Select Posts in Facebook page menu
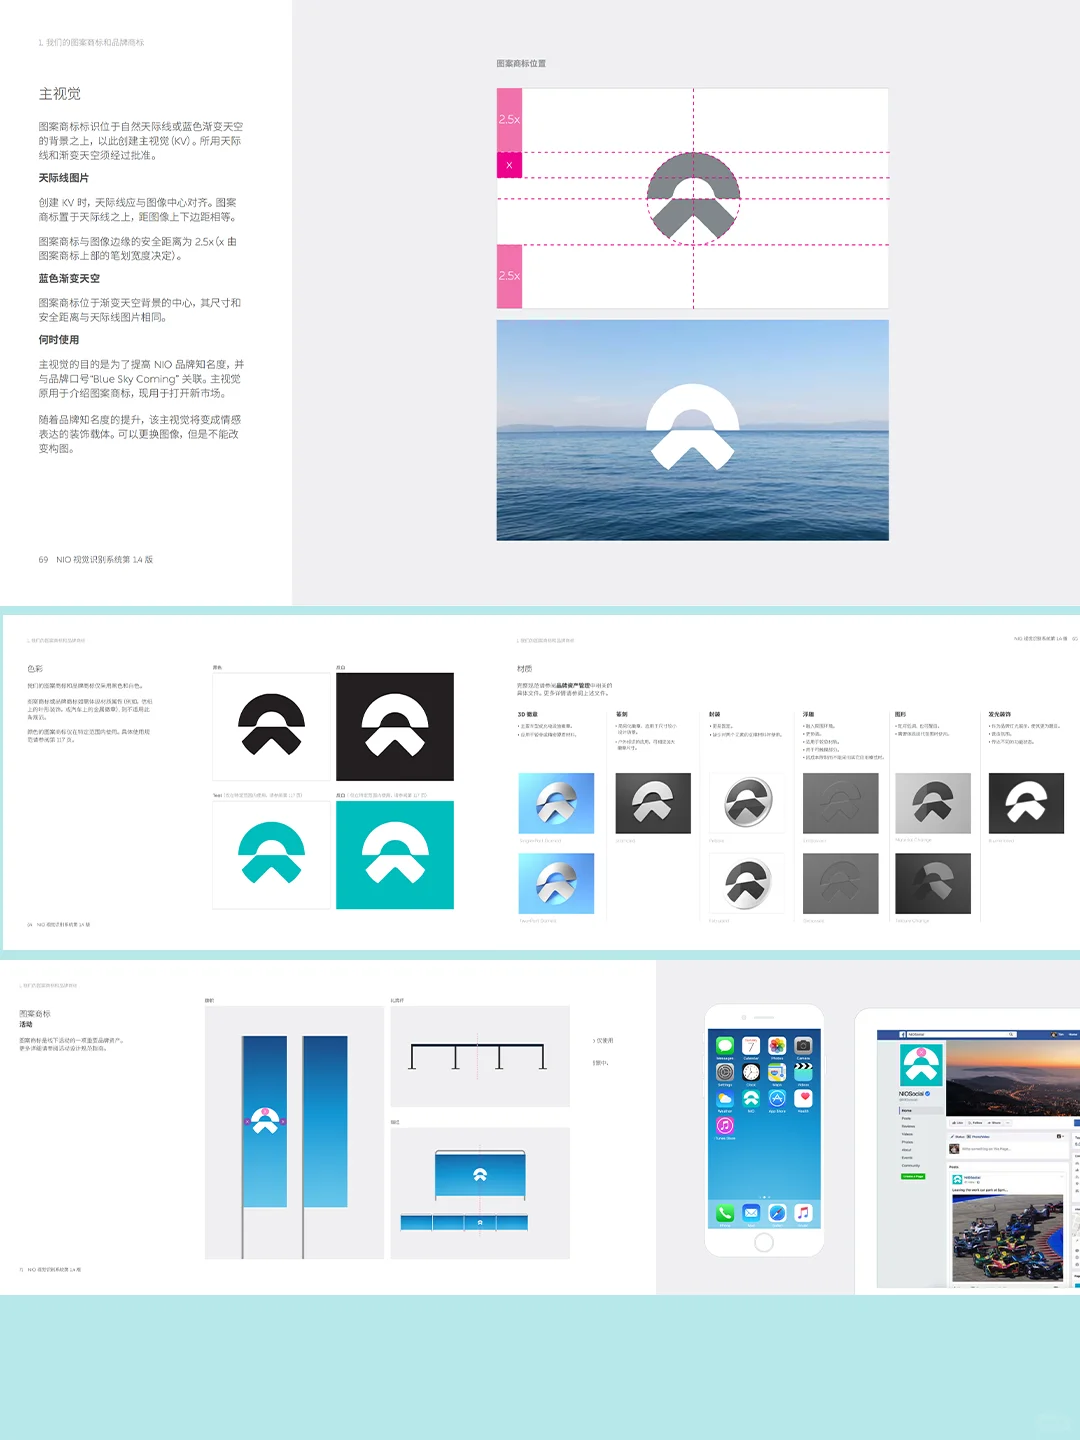This screenshot has width=1080, height=1440. (906, 1118)
